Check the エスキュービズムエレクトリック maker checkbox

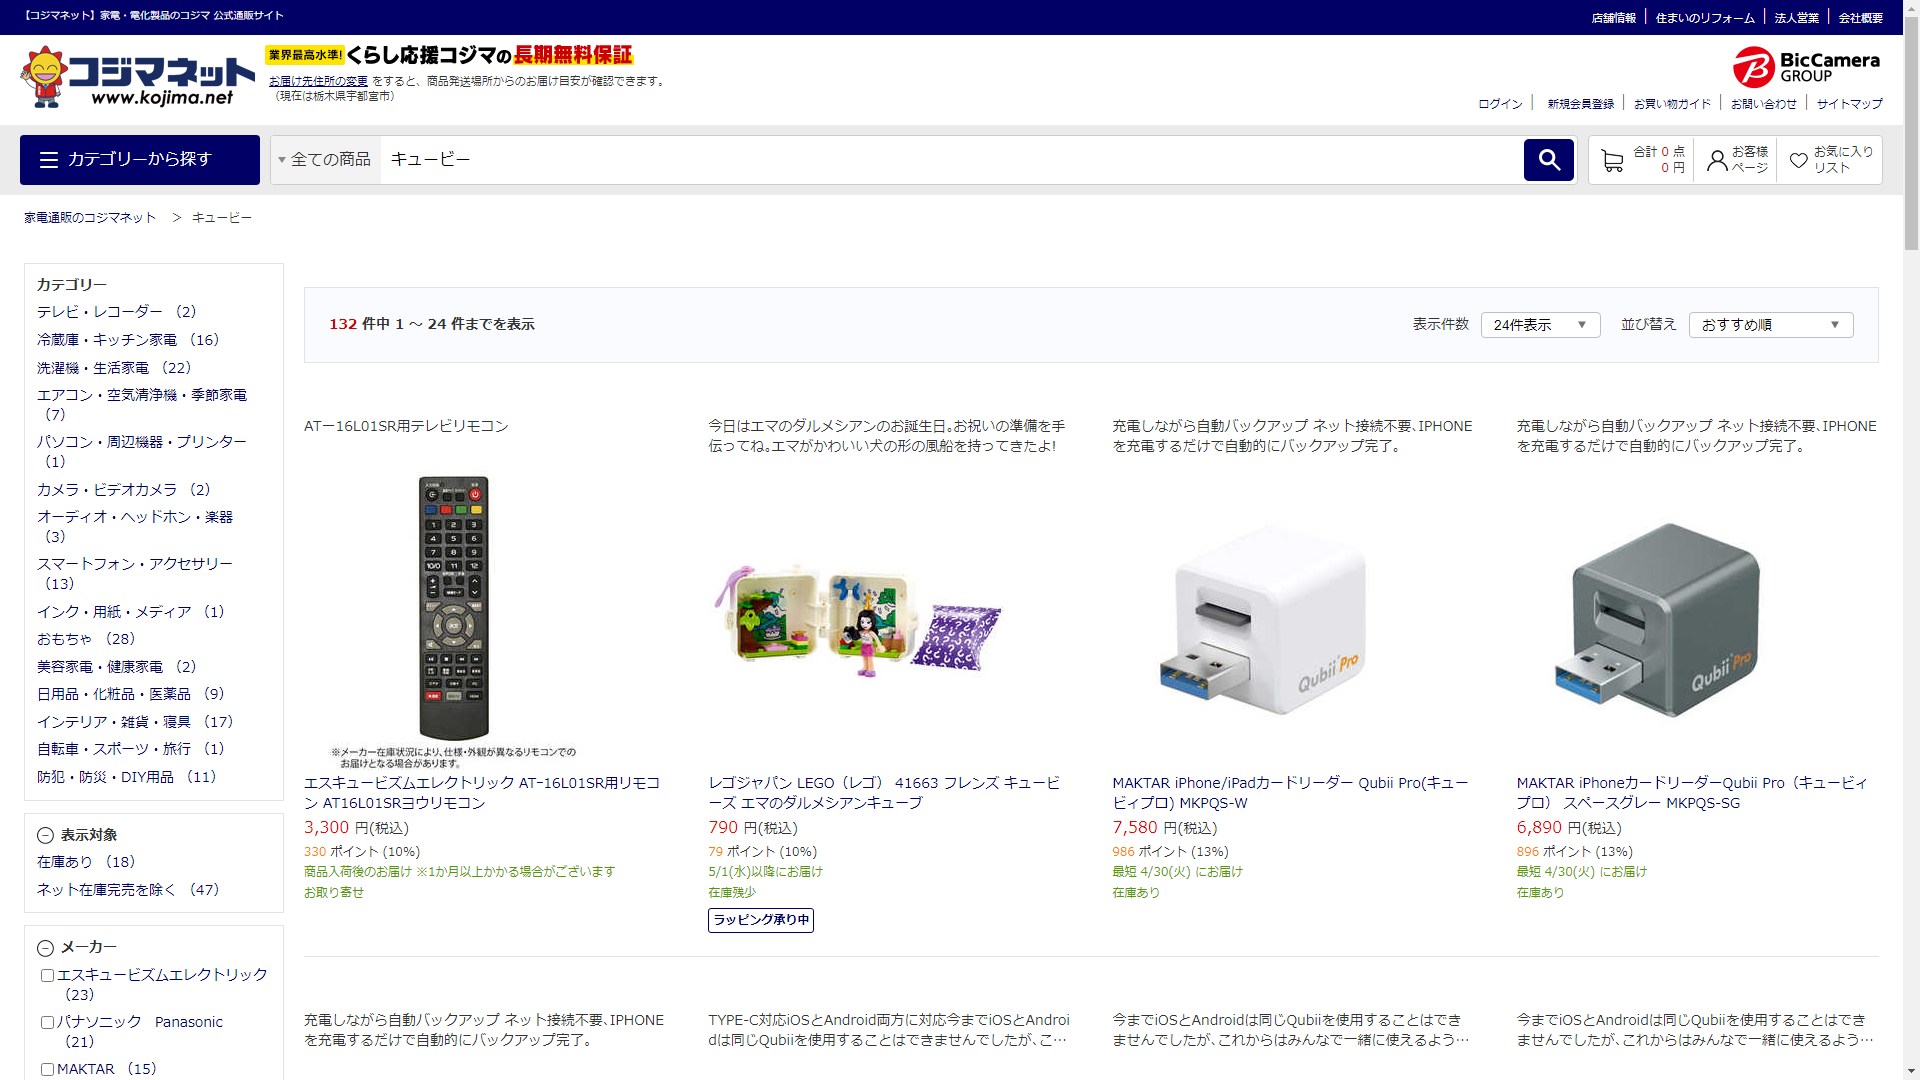(47, 976)
